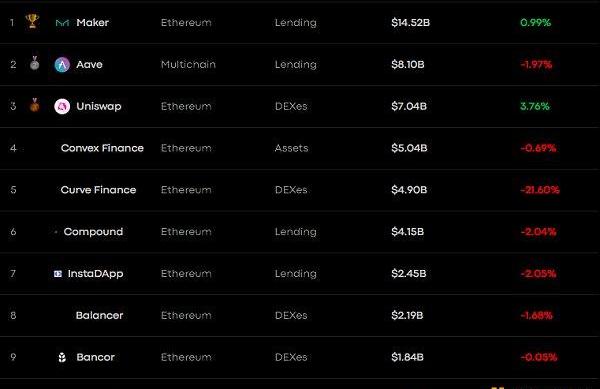Click the Bancor logo icon

[62, 357]
